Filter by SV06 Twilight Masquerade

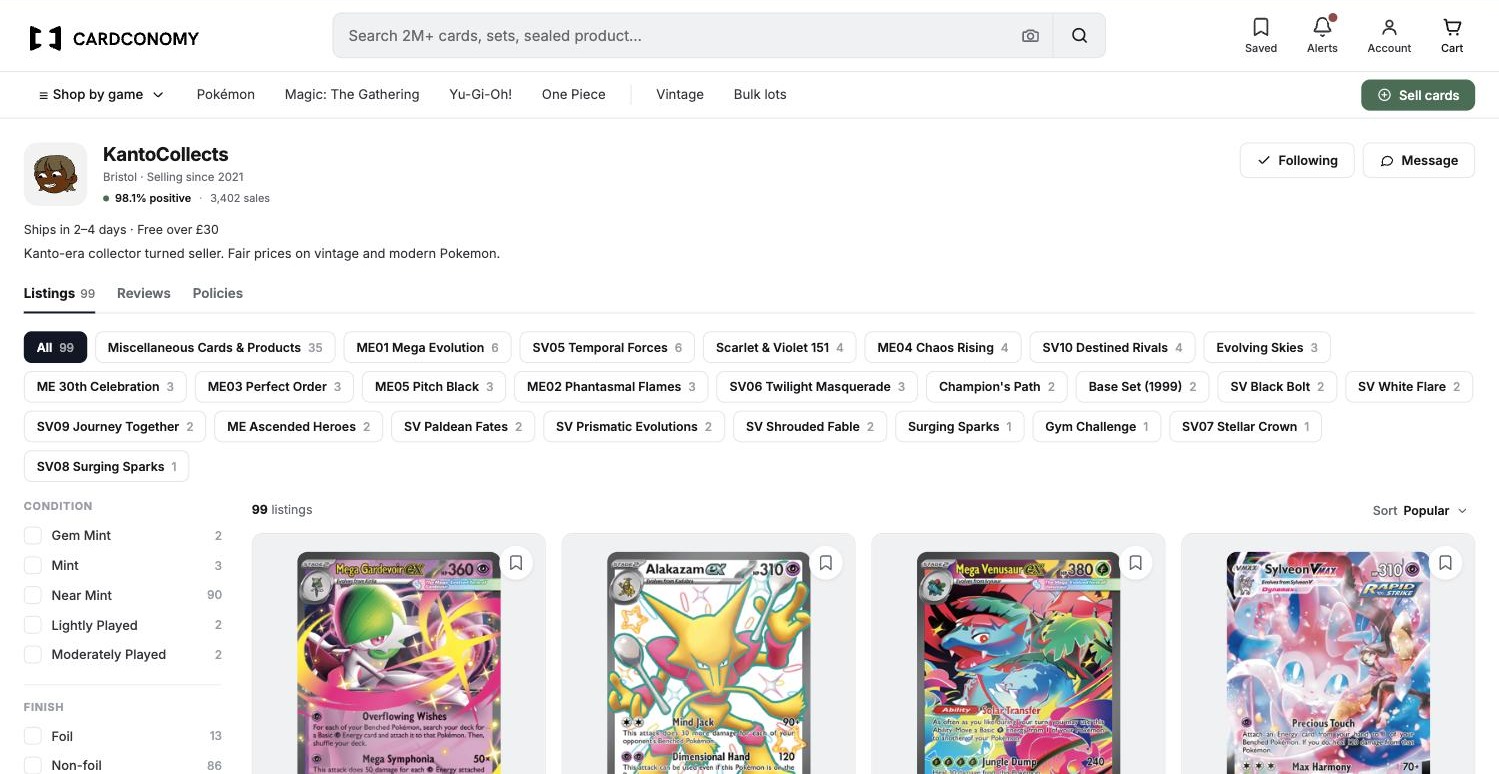pos(817,386)
